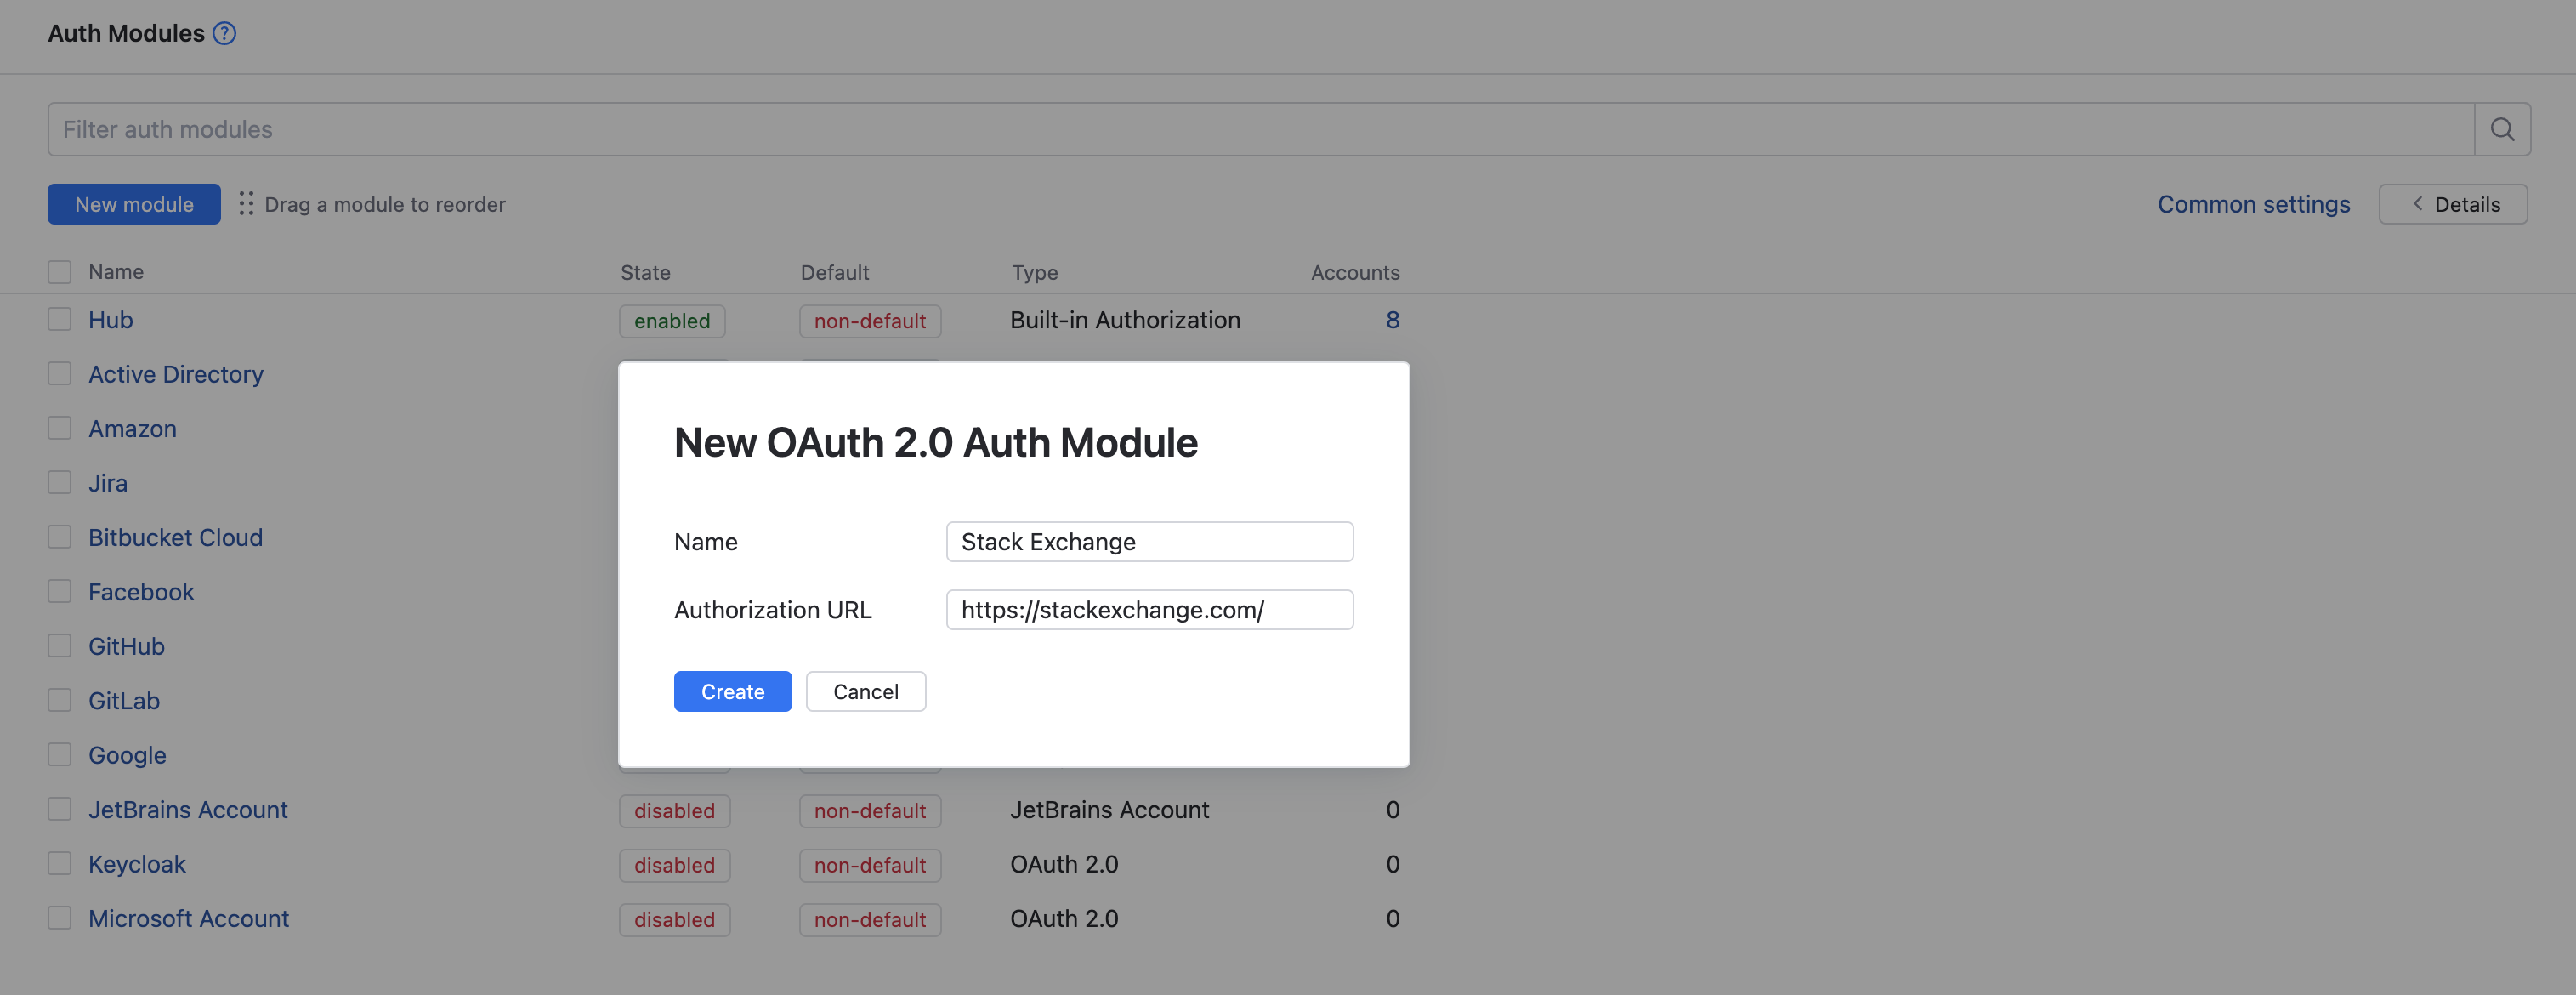Click the New module button

pyautogui.click(x=134, y=204)
